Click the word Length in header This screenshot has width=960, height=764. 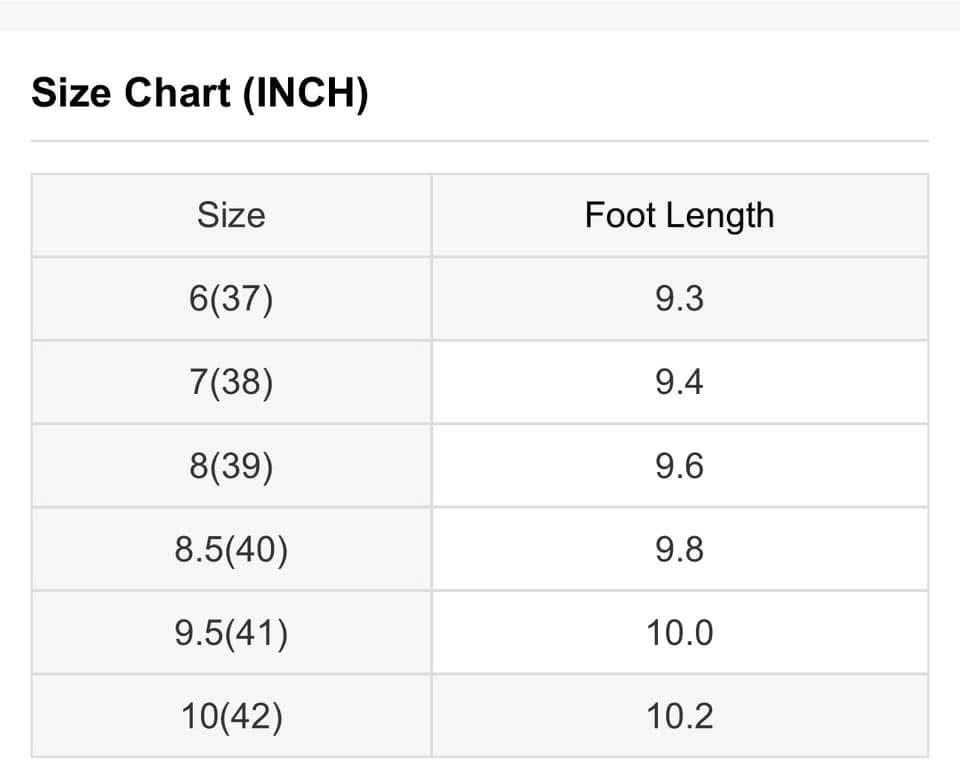tap(715, 216)
